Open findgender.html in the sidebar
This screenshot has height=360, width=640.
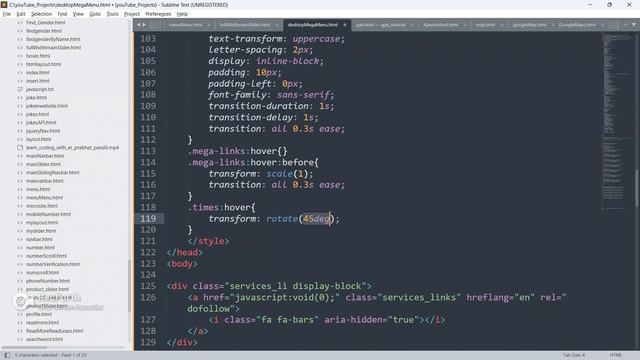[x=44, y=31]
